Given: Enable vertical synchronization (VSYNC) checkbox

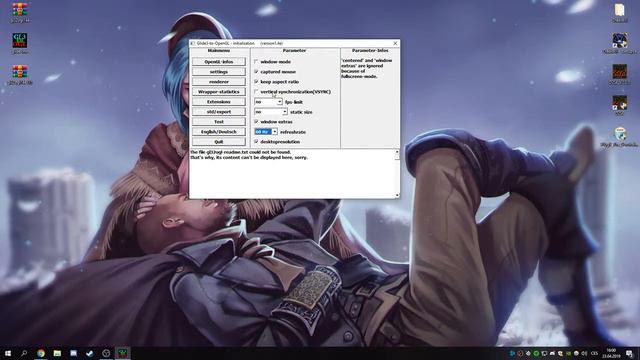Looking at the screenshot, I should [256, 91].
